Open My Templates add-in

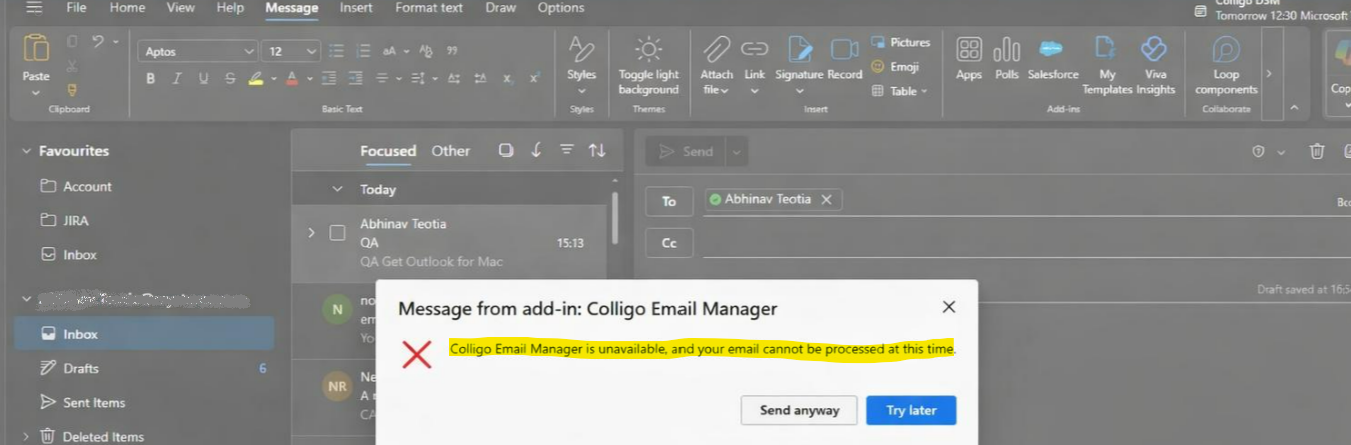1106,49
